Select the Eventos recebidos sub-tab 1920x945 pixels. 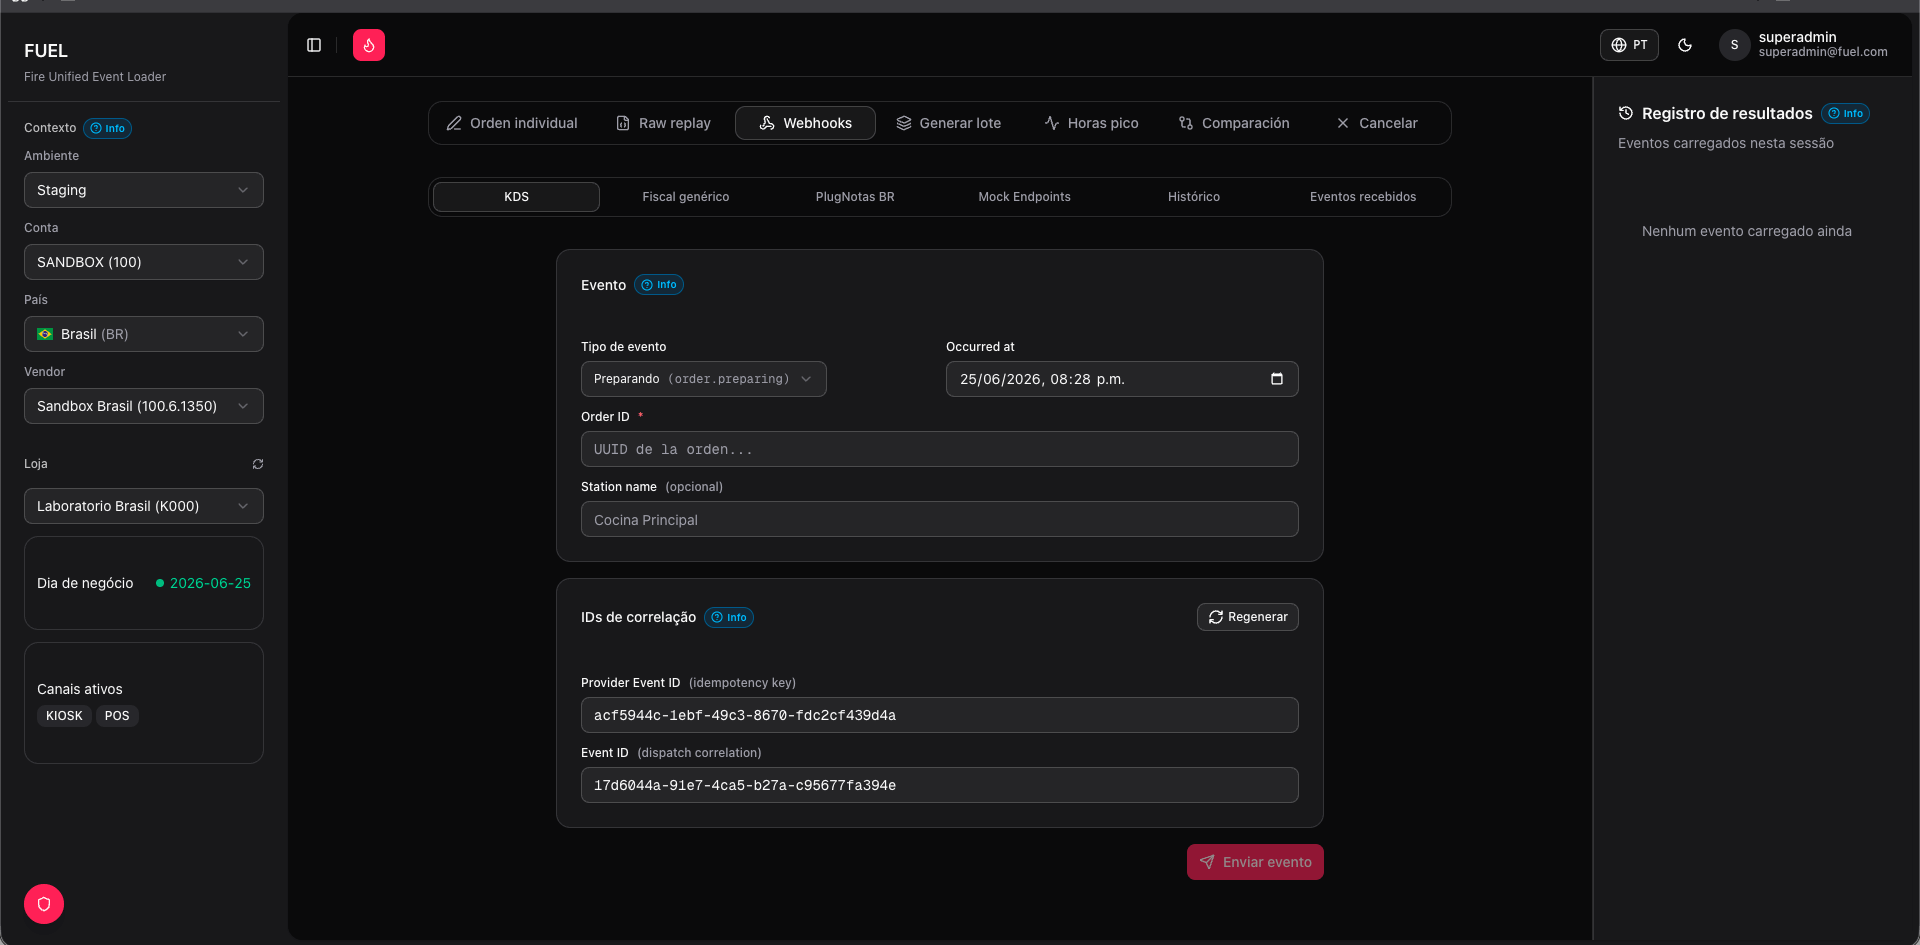point(1363,197)
